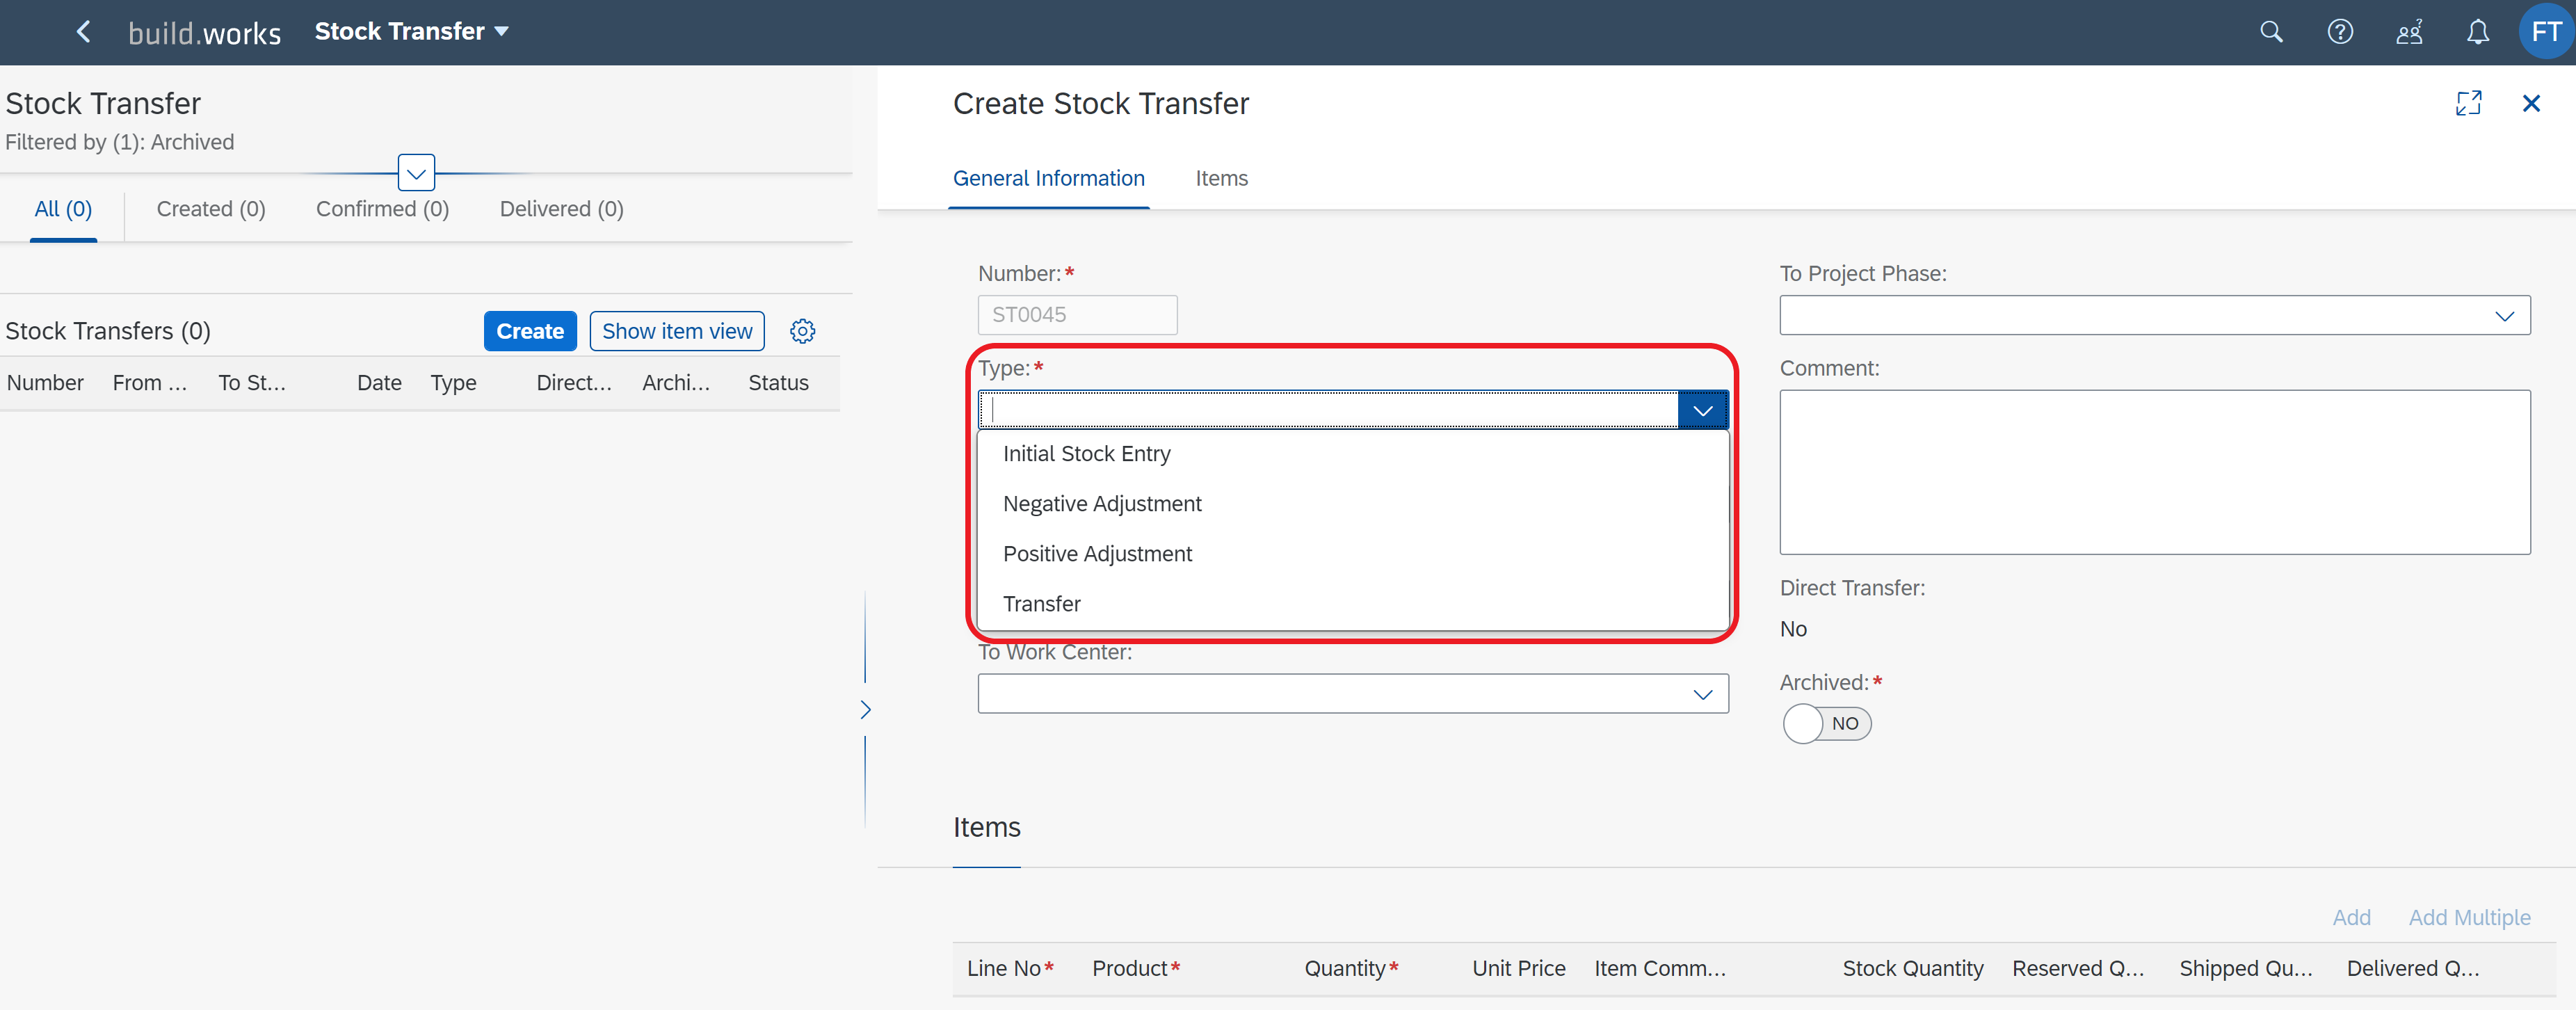Enter full screen for Create Stock Transfer

click(2468, 103)
